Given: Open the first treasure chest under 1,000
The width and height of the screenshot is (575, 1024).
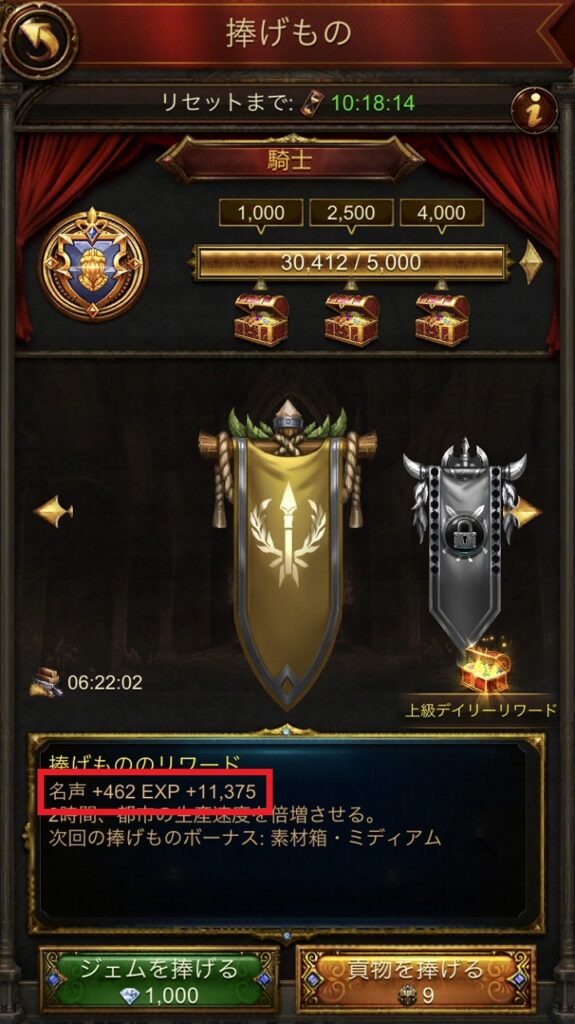Looking at the screenshot, I should [x=261, y=319].
